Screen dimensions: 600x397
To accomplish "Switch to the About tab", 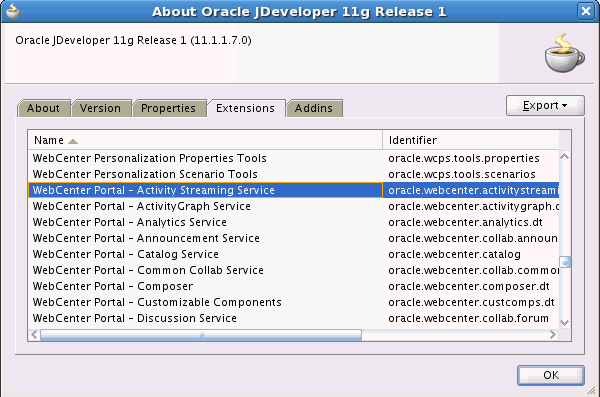I will [43, 108].
